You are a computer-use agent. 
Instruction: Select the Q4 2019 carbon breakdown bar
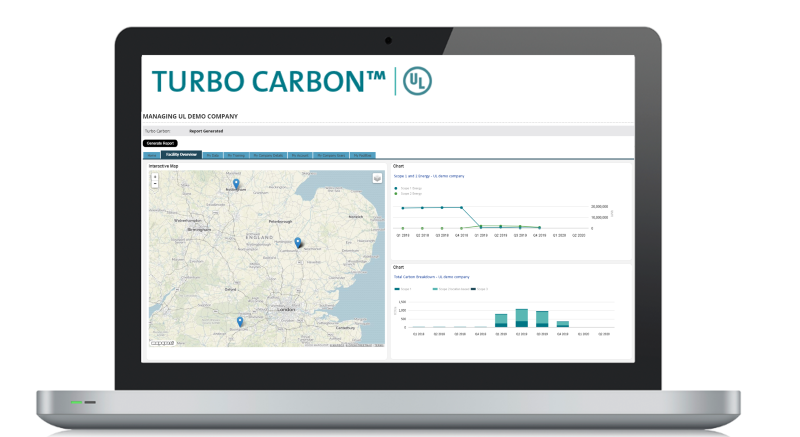(563, 324)
